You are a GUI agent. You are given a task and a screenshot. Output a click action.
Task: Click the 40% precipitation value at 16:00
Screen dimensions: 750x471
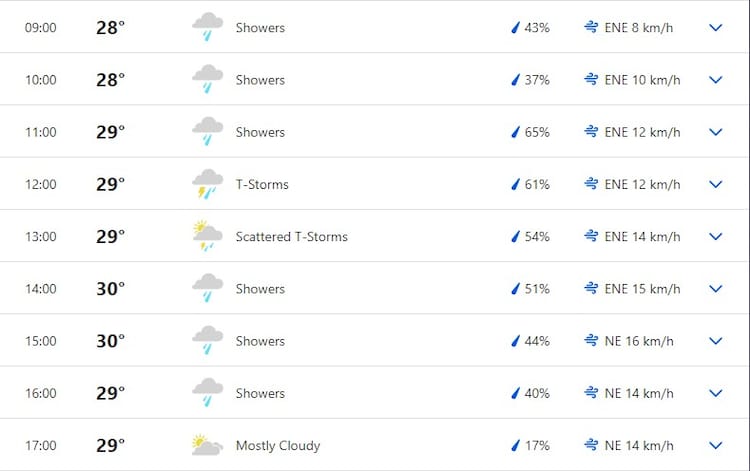coord(537,393)
